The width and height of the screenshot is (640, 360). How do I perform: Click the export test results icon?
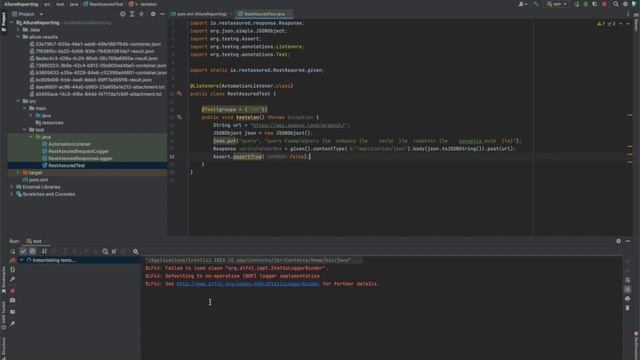pyautogui.click(x=114, y=251)
